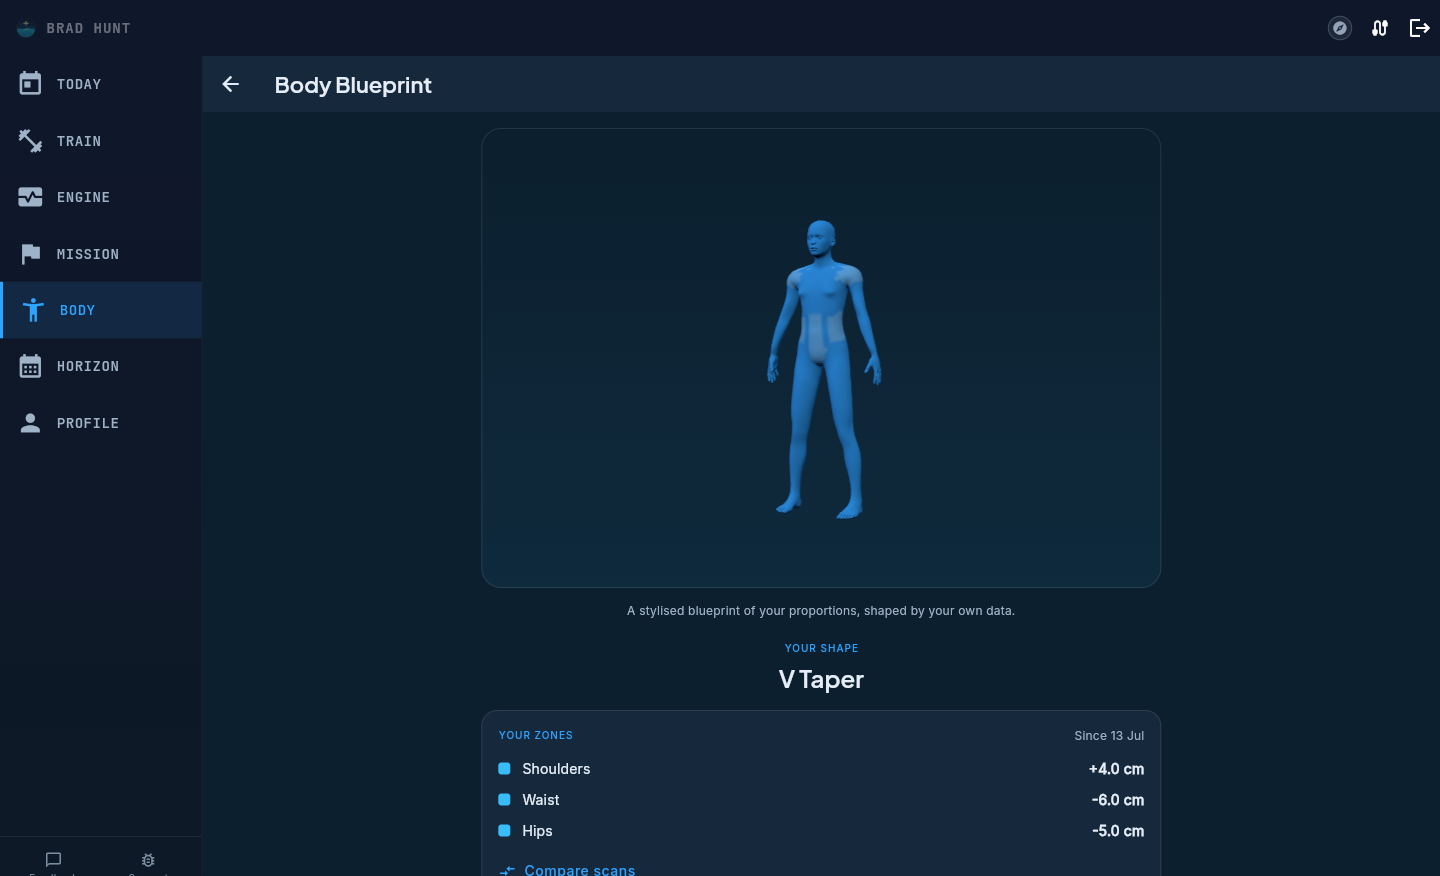Click the YOUR SHAPE label
The height and width of the screenshot is (876, 1440).
tap(821, 648)
